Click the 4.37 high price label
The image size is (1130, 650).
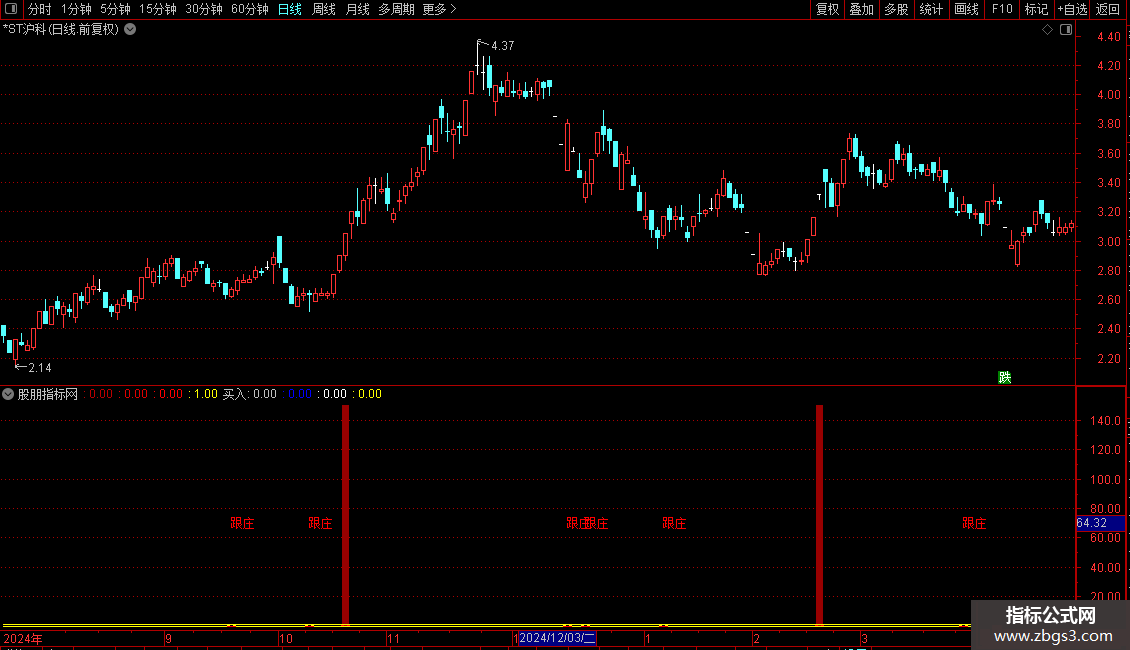(x=503, y=45)
